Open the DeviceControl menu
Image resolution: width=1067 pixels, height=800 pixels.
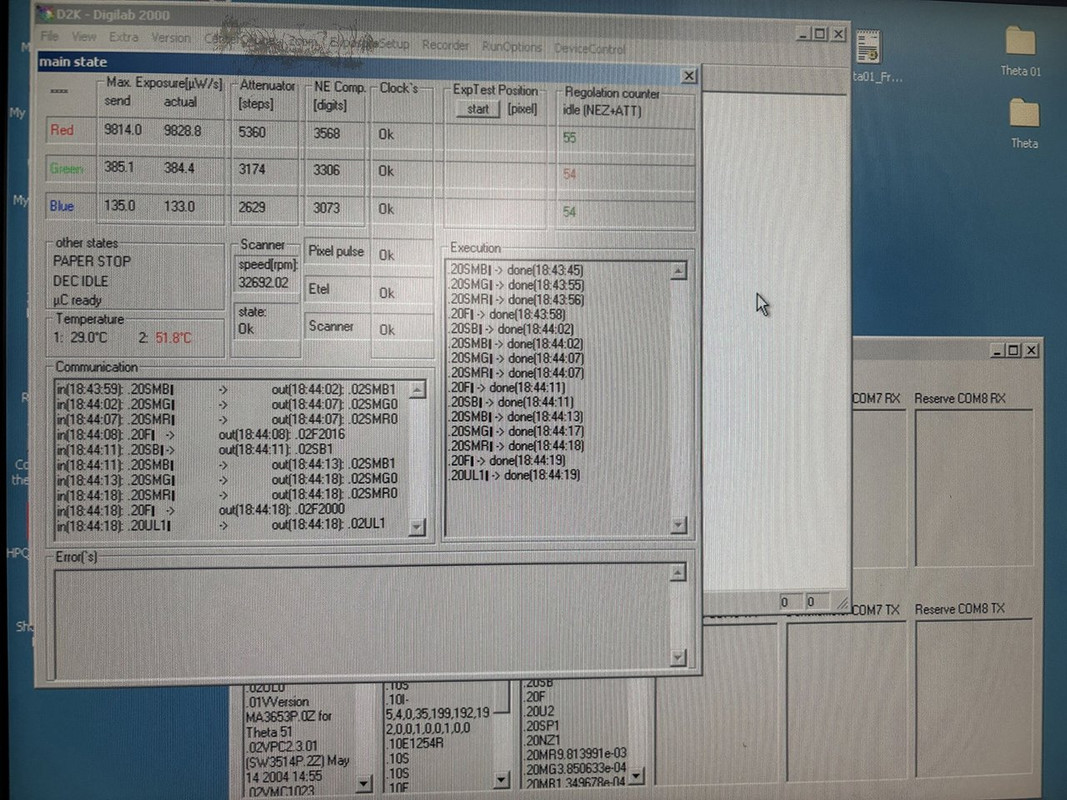(590, 49)
